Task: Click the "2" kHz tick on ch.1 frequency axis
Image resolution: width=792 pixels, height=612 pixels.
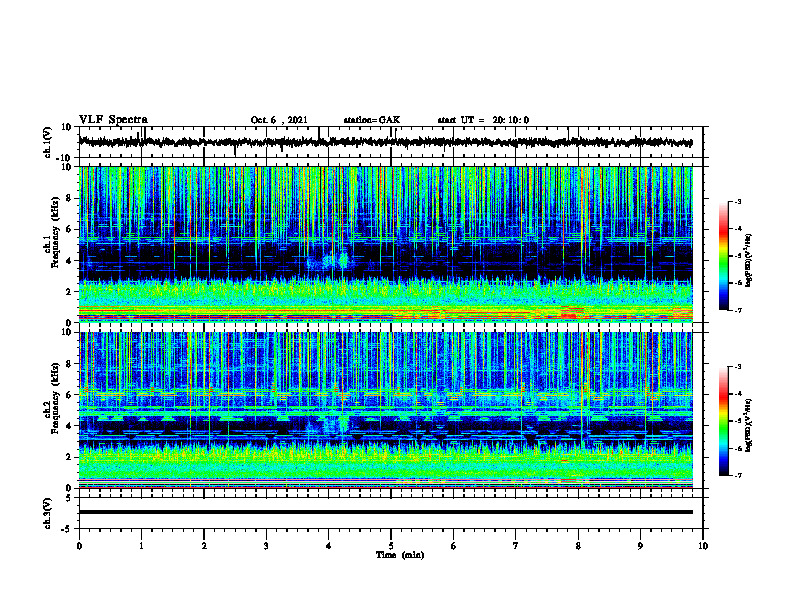Action: pyautogui.click(x=69, y=292)
